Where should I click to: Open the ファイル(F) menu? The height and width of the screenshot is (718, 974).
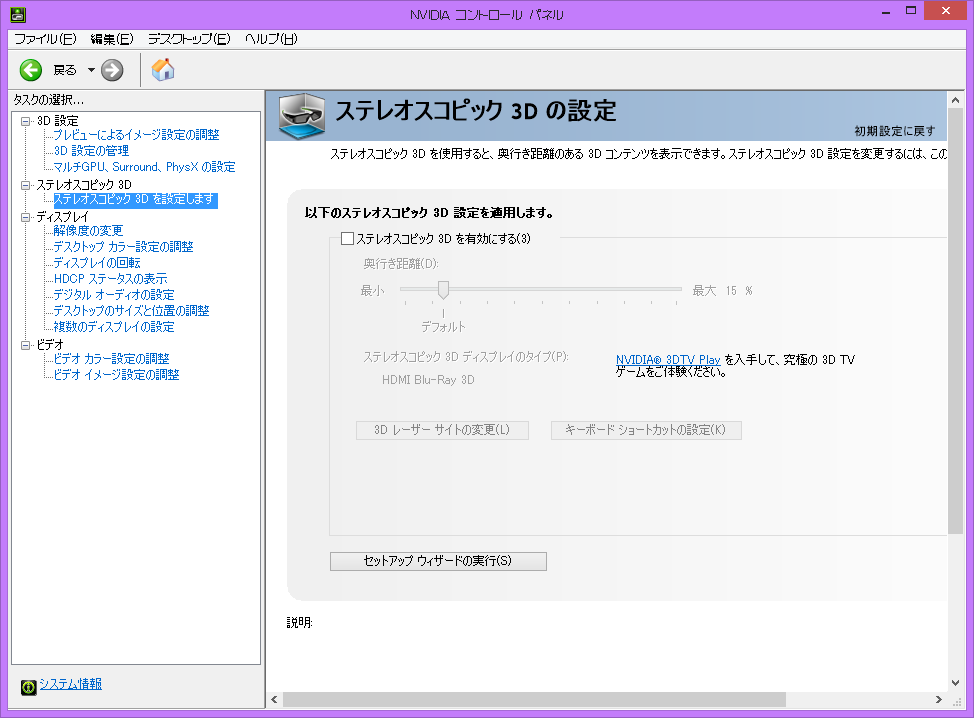point(45,39)
